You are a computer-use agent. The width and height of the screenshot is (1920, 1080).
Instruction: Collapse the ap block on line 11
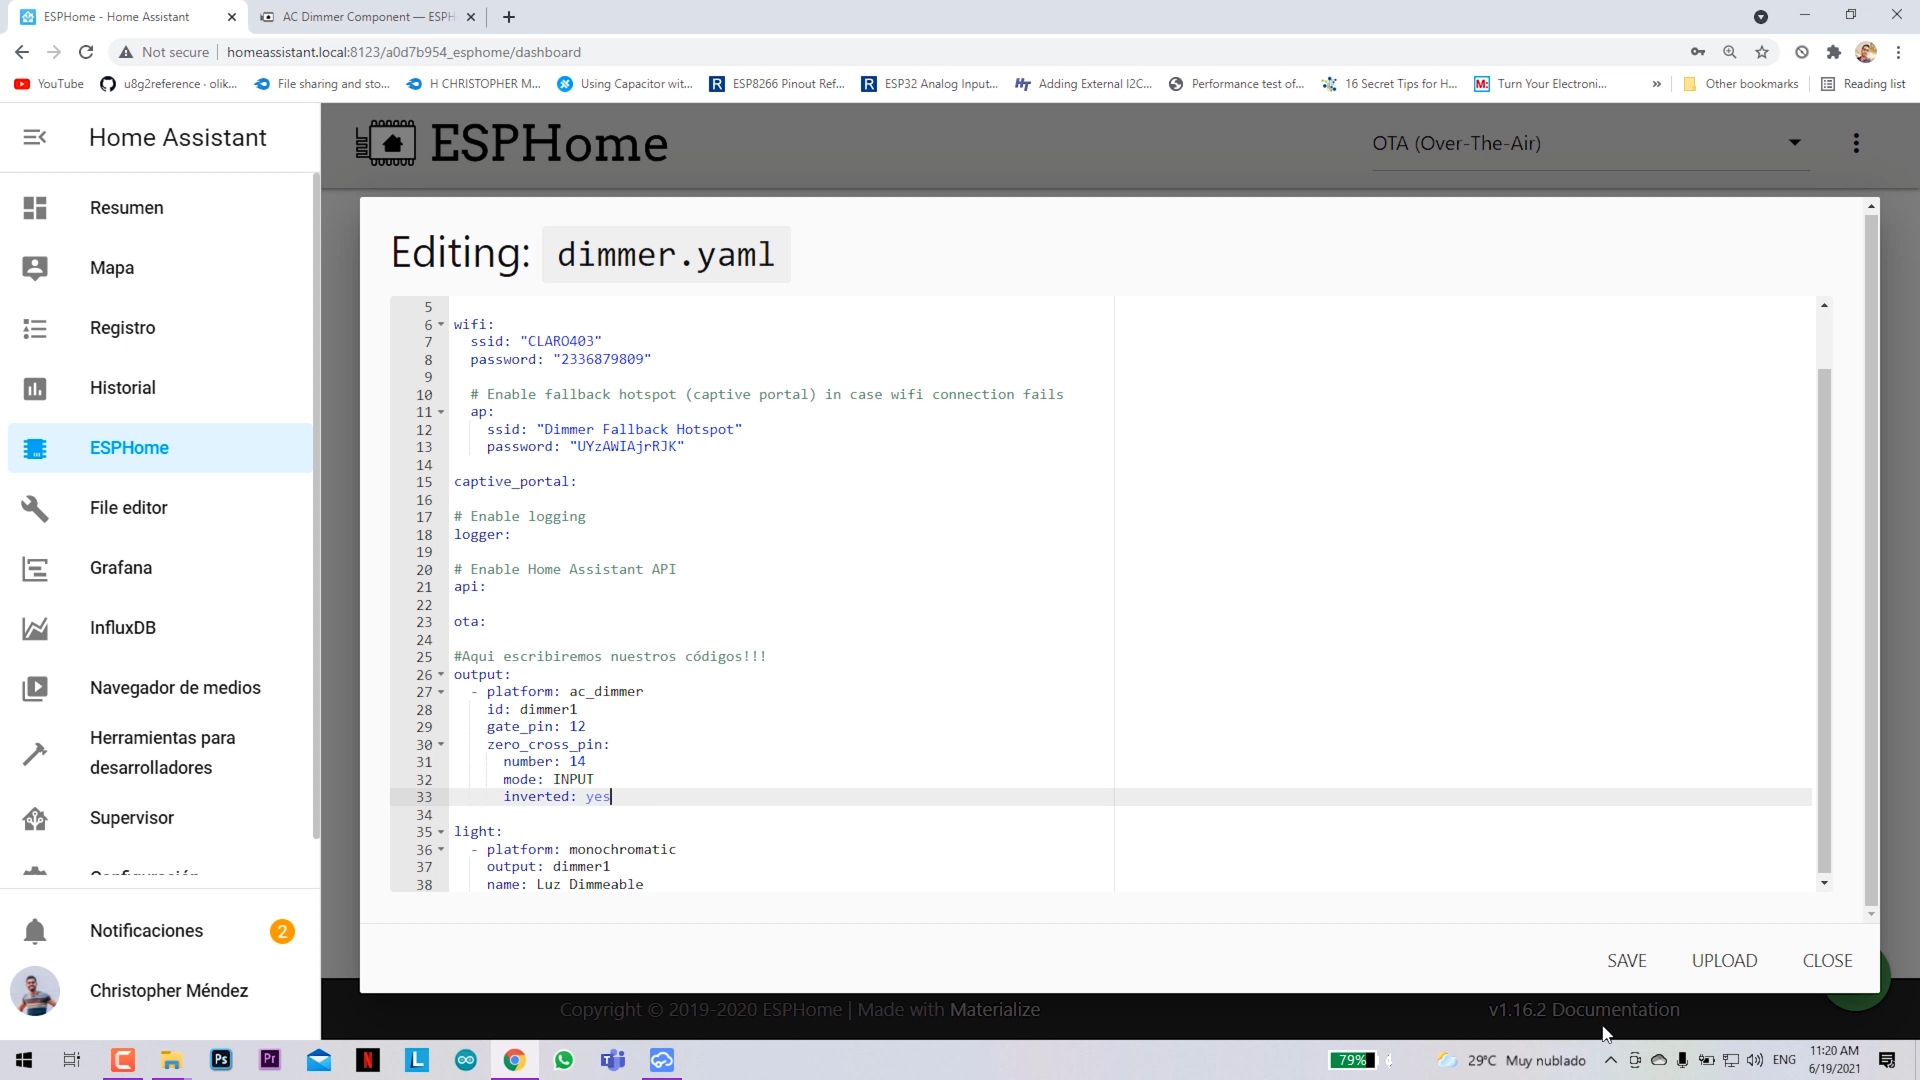441,412
